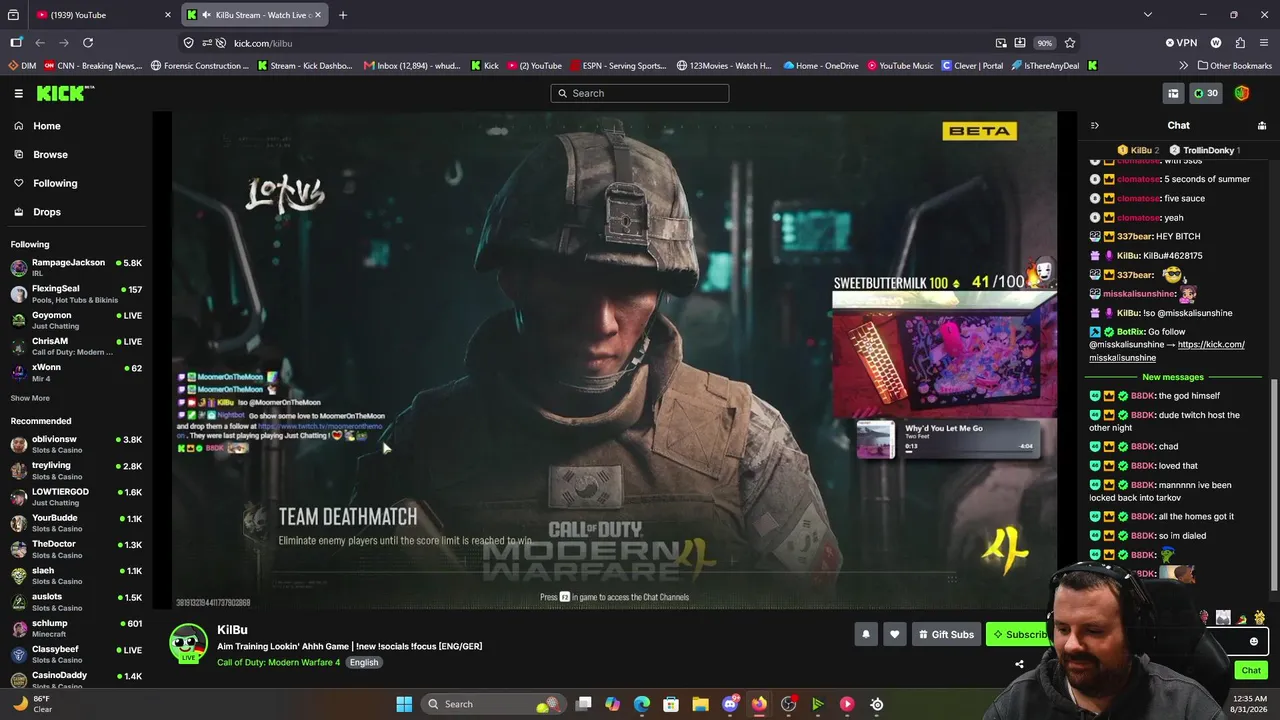Image resolution: width=1280 pixels, height=720 pixels.
Task: Open LOWTIERGOD recommended channel
Action: click(76, 496)
